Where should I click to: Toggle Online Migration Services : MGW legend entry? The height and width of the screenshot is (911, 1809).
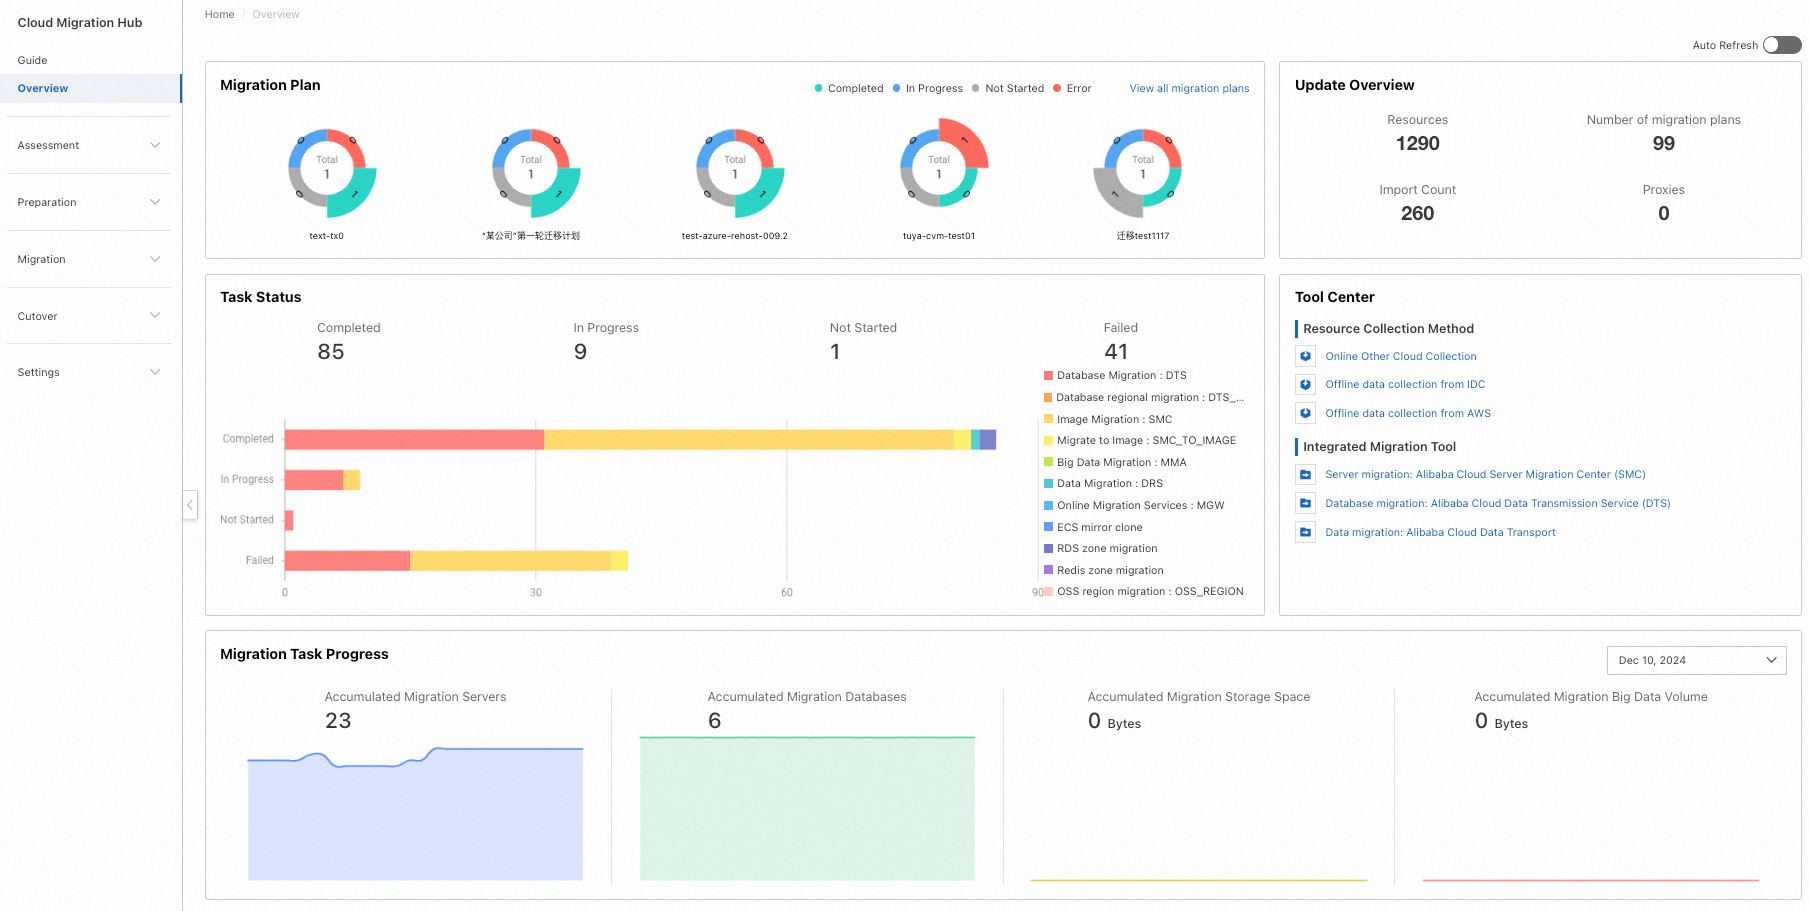click(1134, 505)
